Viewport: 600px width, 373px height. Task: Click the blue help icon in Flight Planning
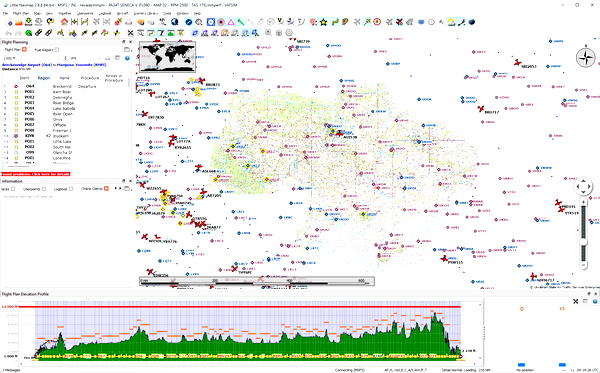(127, 58)
